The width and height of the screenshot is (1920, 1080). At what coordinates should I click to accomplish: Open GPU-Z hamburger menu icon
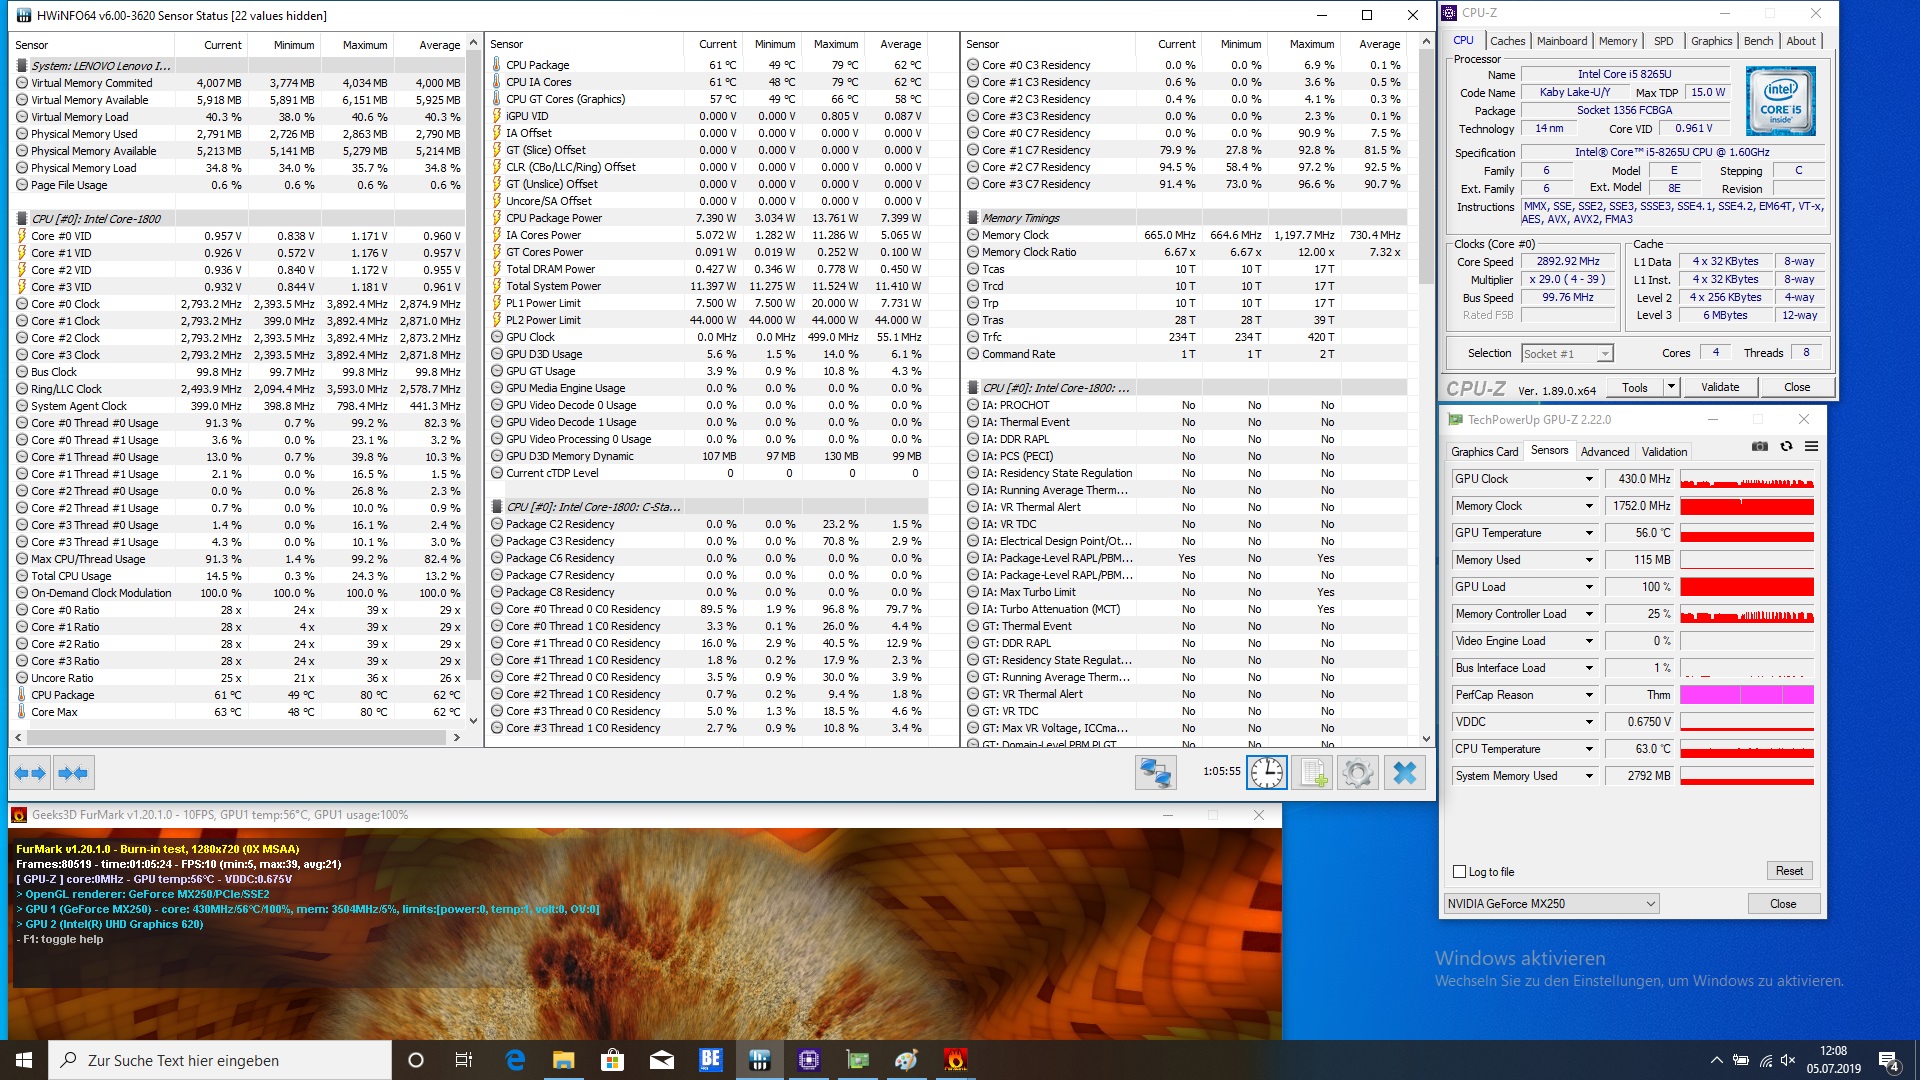pos(1811,447)
